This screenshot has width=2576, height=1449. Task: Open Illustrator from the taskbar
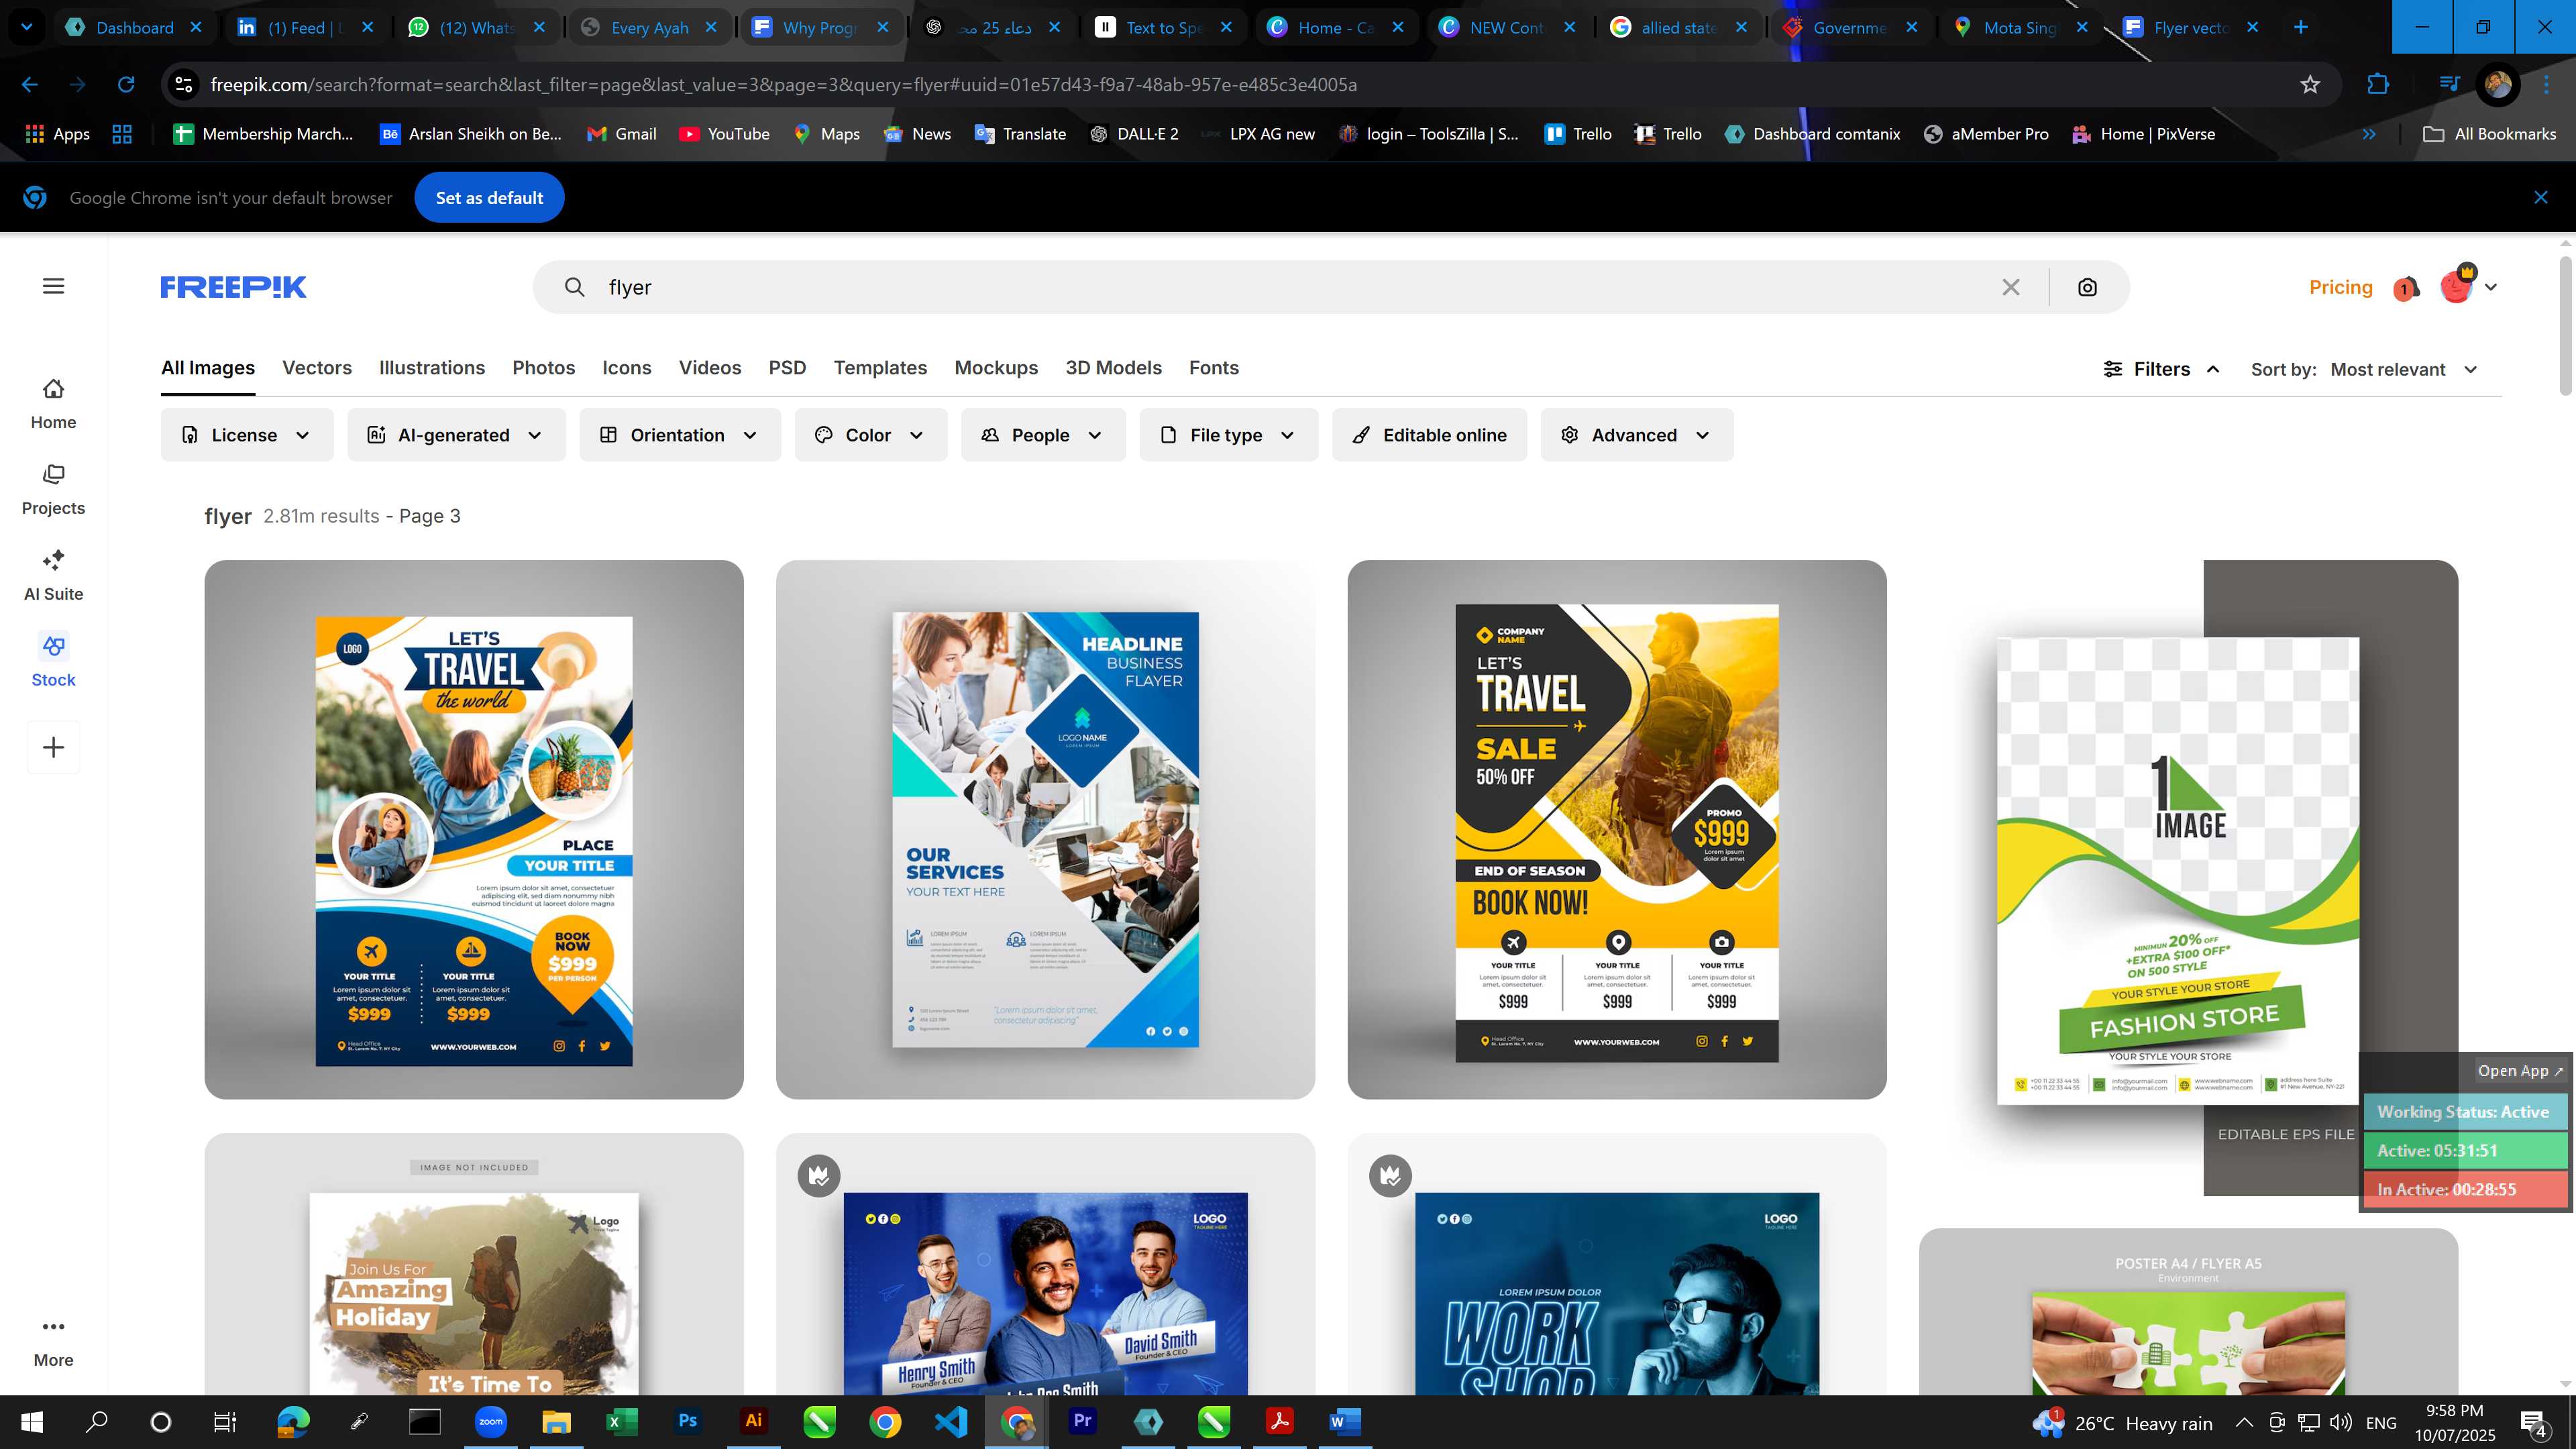click(x=754, y=1421)
